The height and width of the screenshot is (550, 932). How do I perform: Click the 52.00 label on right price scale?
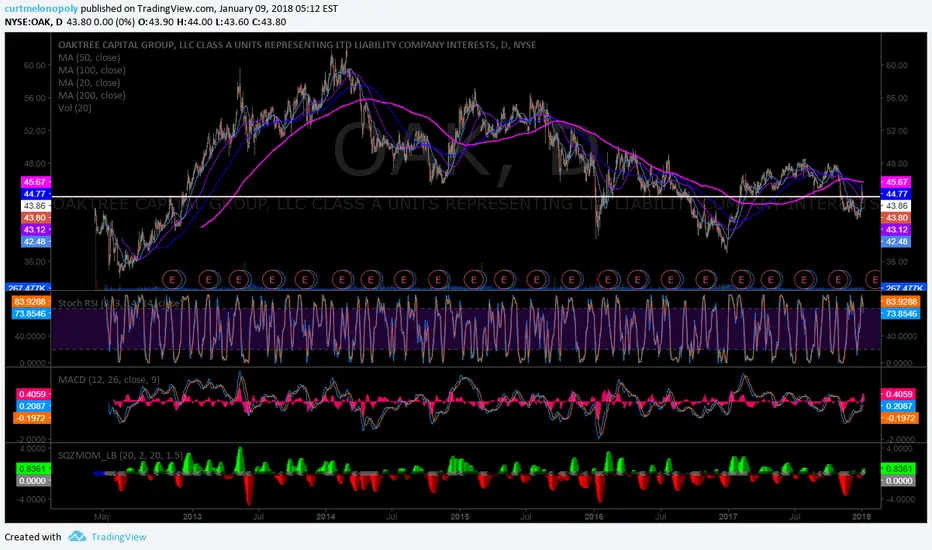[896, 131]
